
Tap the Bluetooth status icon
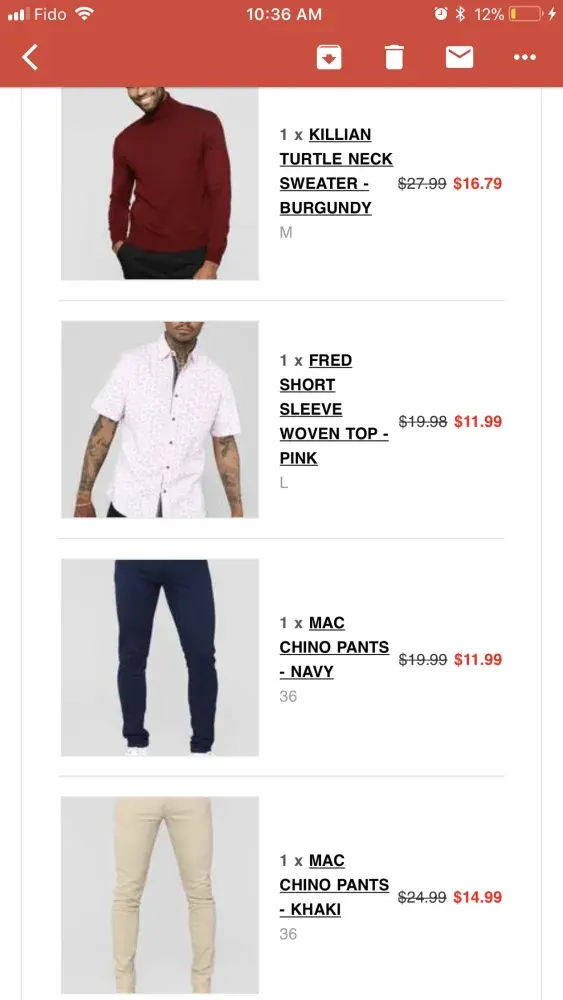click(460, 14)
